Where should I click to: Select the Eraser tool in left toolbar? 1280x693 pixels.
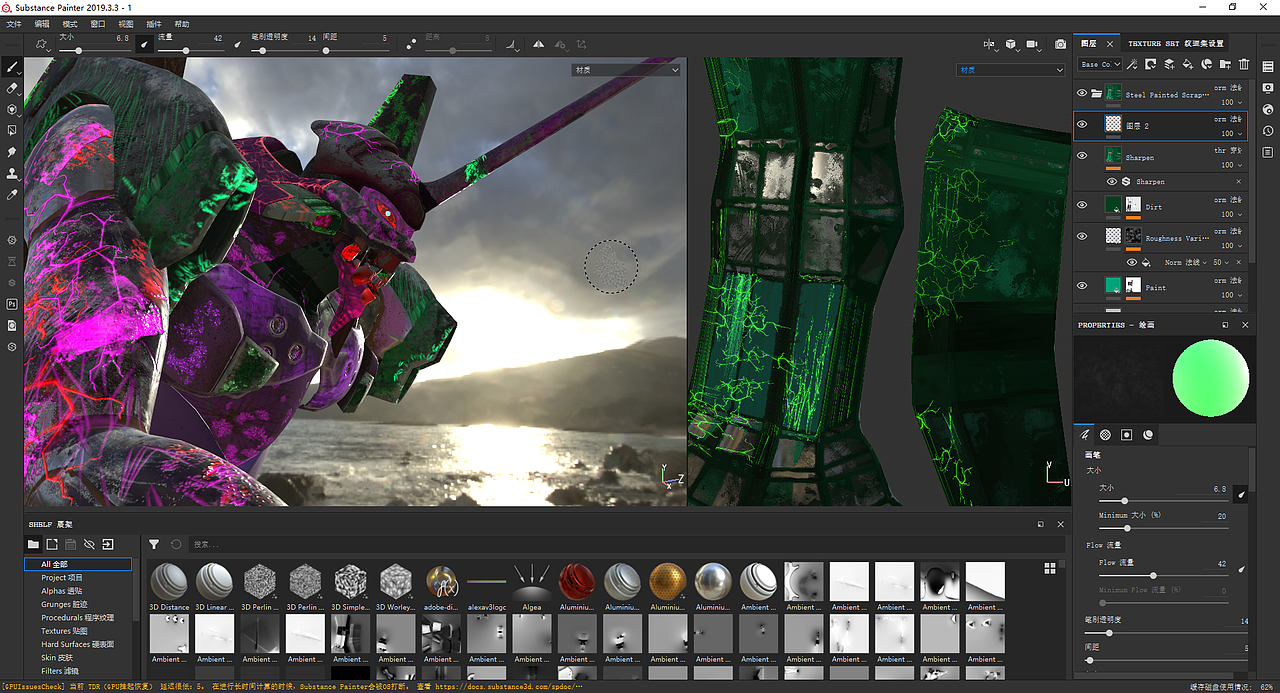(12, 89)
